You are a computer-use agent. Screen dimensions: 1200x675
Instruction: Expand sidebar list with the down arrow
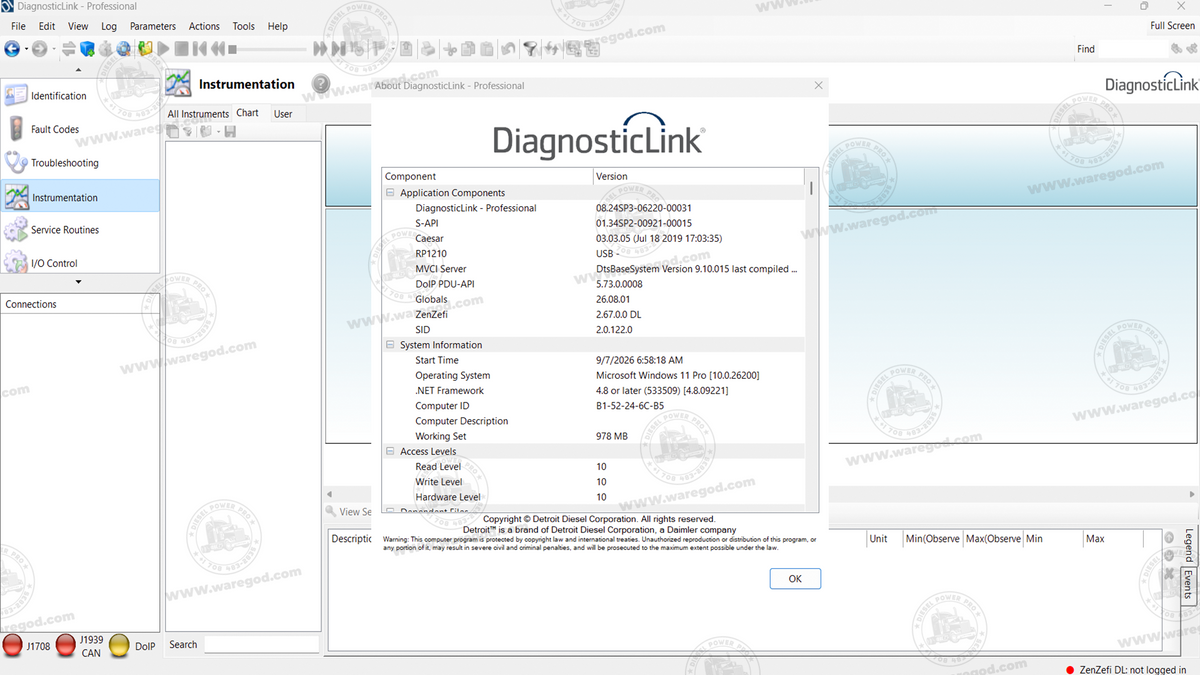tap(79, 282)
